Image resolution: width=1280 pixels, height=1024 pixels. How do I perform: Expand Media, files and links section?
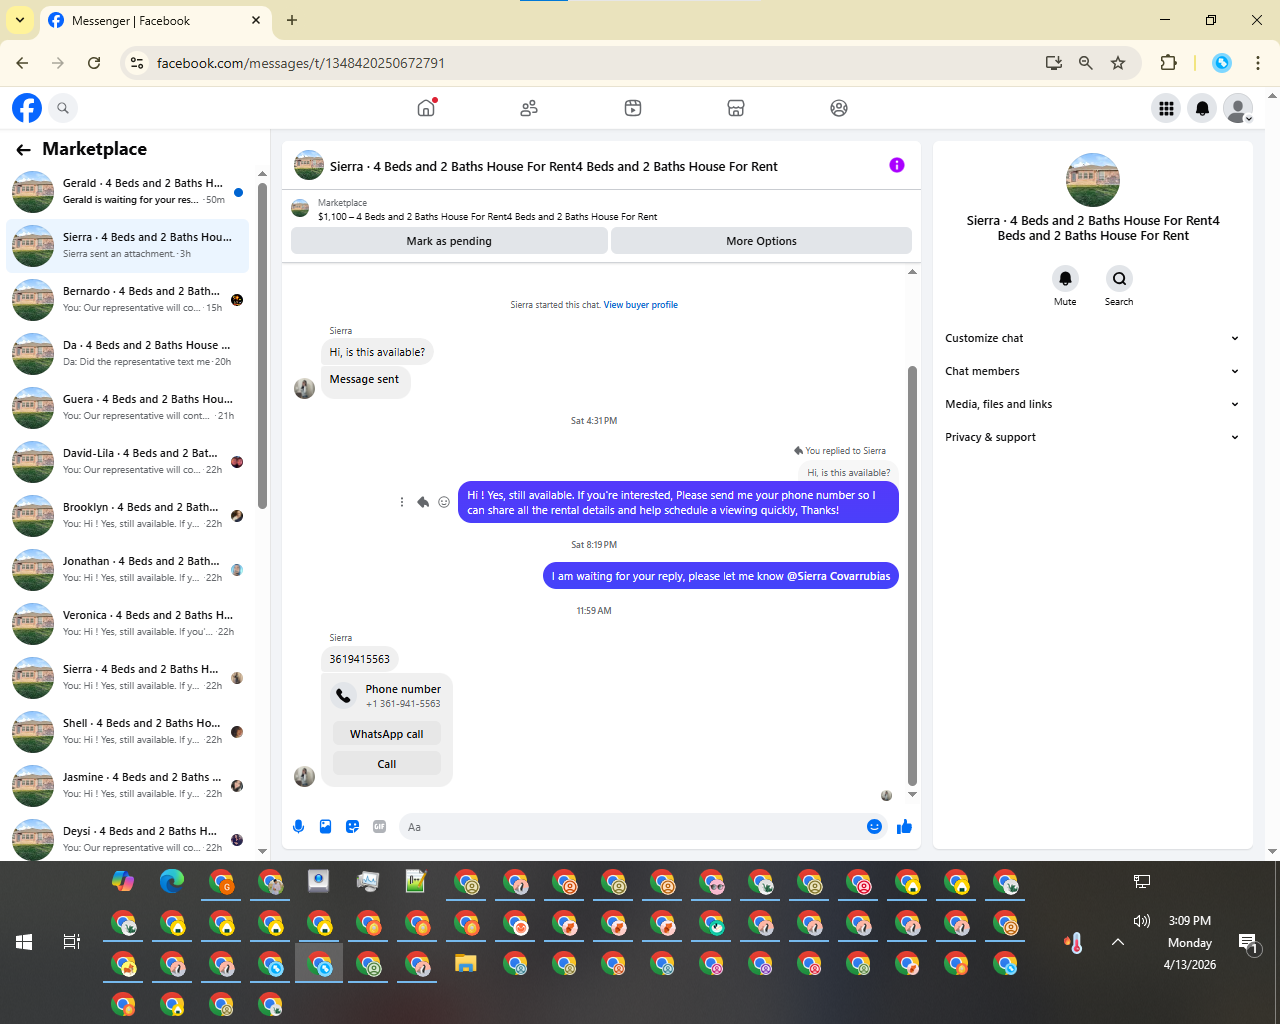(1092, 404)
